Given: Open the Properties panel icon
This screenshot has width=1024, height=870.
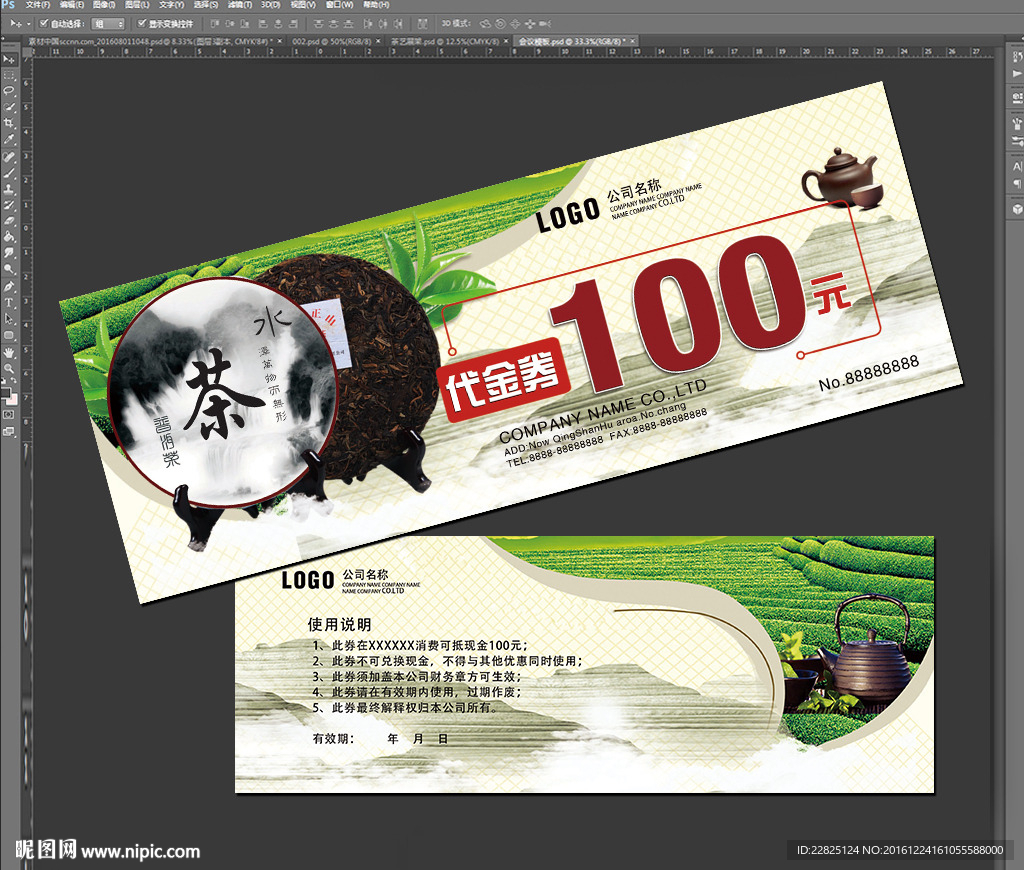Looking at the screenshot, I should click(1017, 99).
